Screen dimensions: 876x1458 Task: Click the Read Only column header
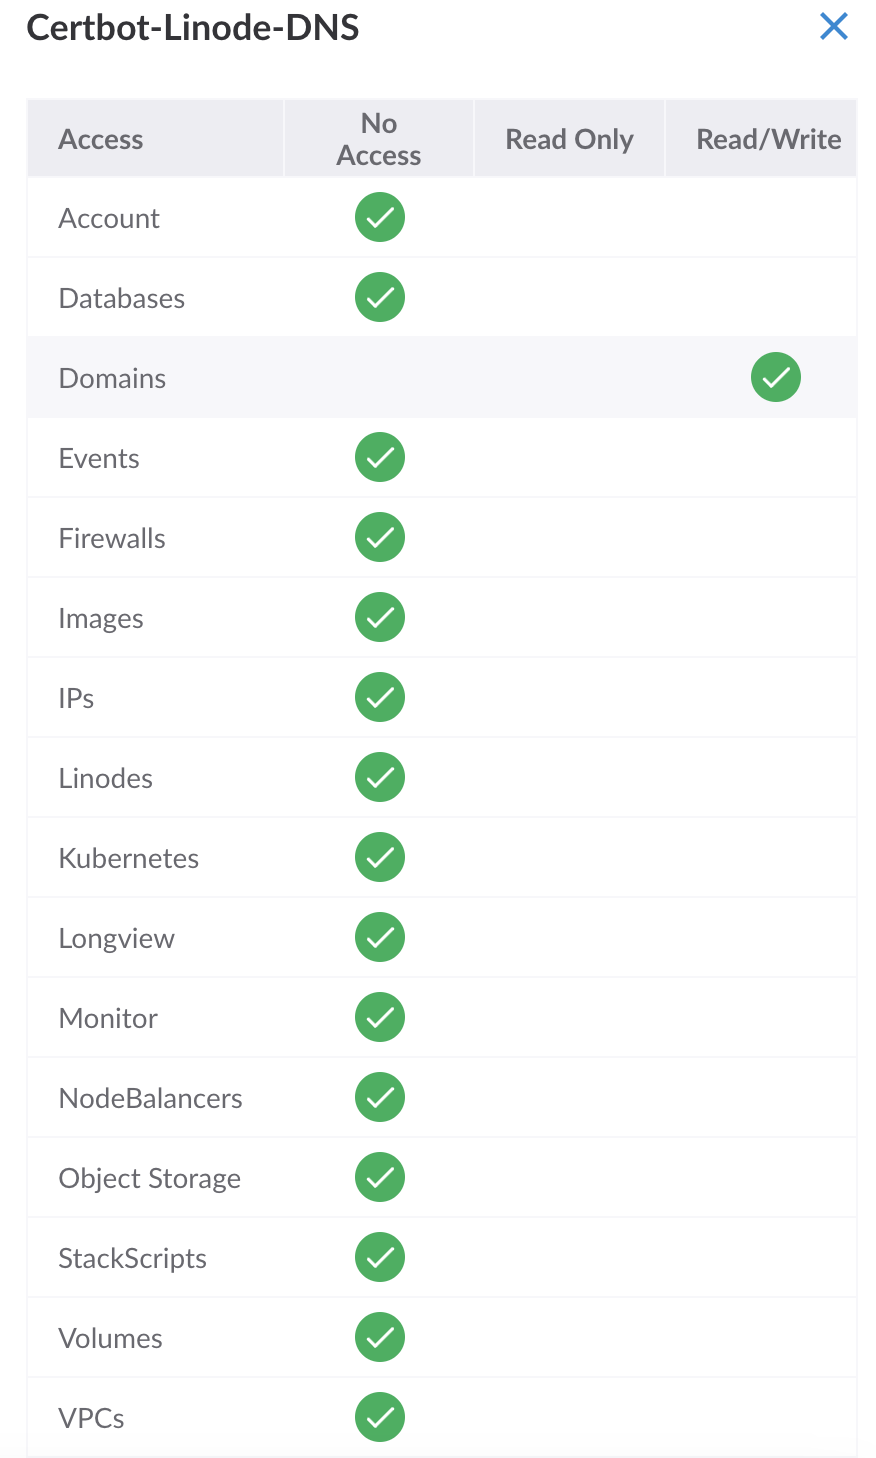coord(569,138)
